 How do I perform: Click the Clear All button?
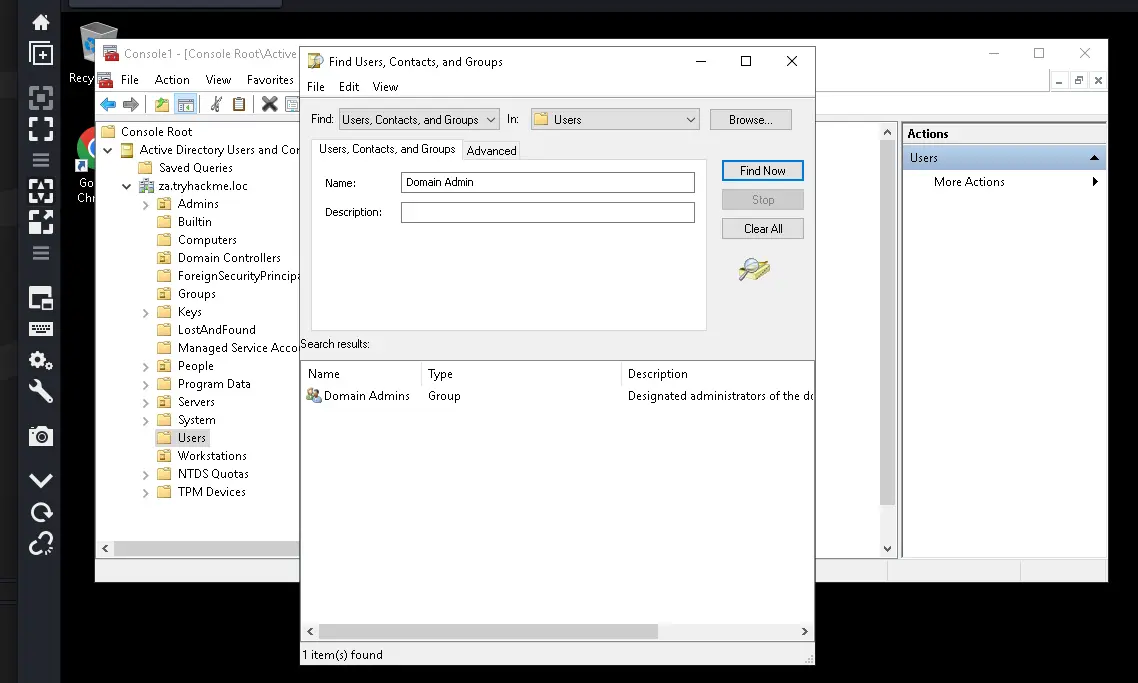tap(762, 229)
